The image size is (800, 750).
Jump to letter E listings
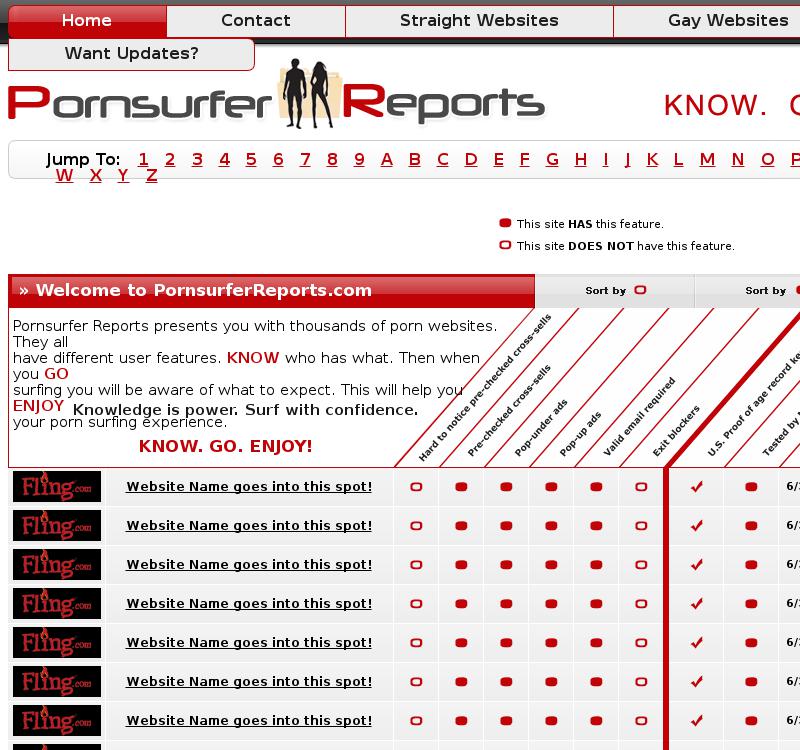pyautogui.click(x=498, y=160)
